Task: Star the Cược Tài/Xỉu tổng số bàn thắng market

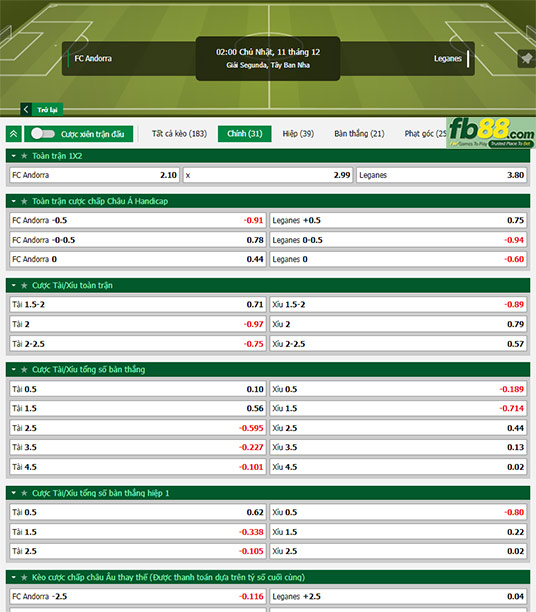Action: click(x=24, y=370)
